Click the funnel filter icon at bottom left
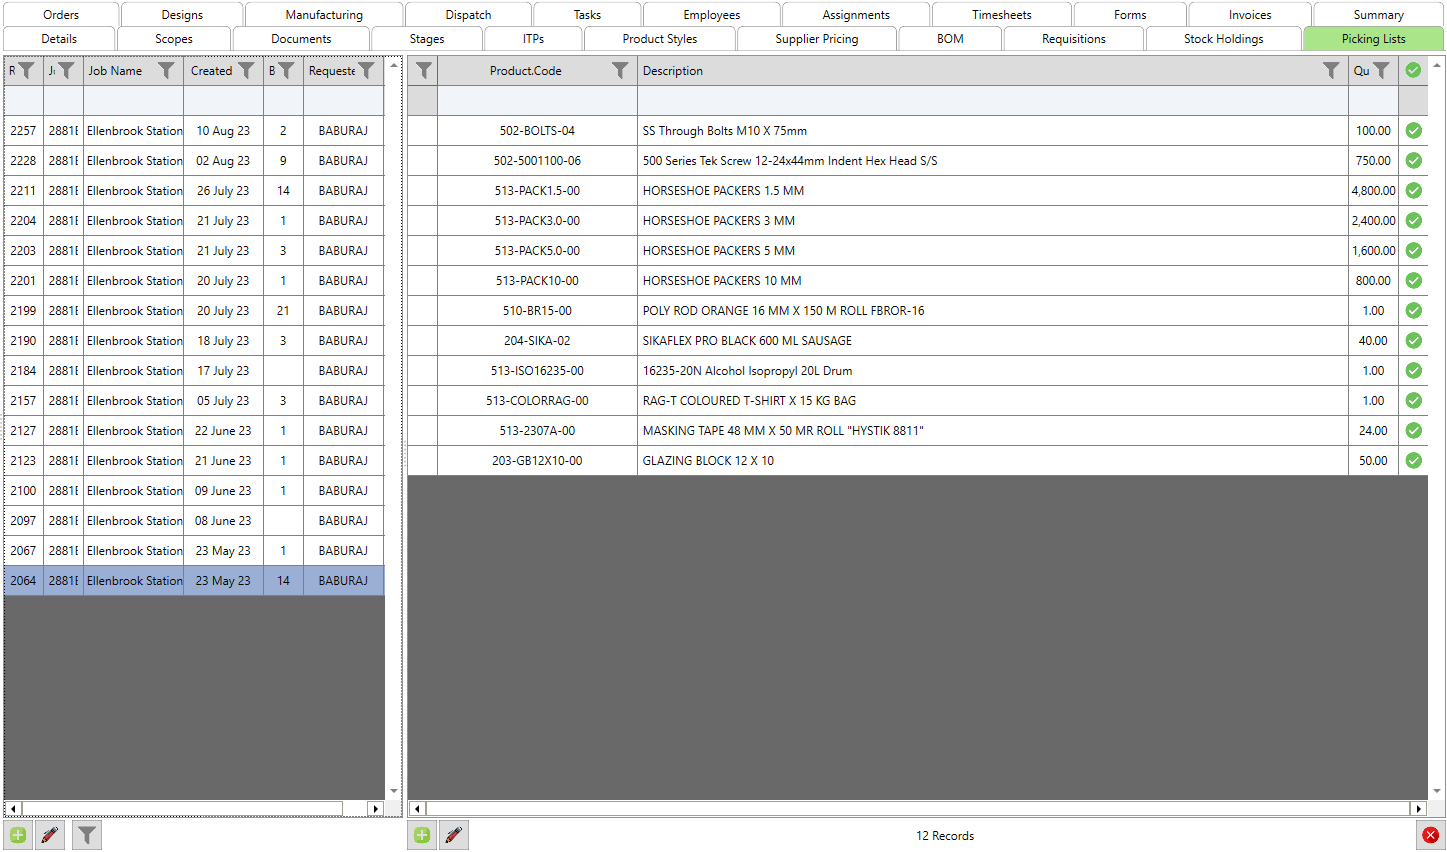This screenshot has height=852, width=1447. [86, 835]
